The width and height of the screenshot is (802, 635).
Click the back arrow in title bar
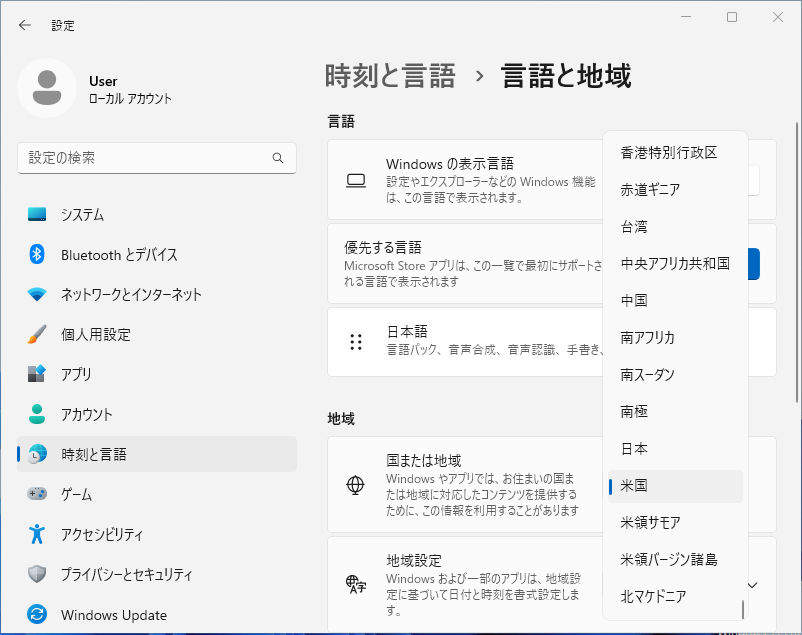(25, 25)
